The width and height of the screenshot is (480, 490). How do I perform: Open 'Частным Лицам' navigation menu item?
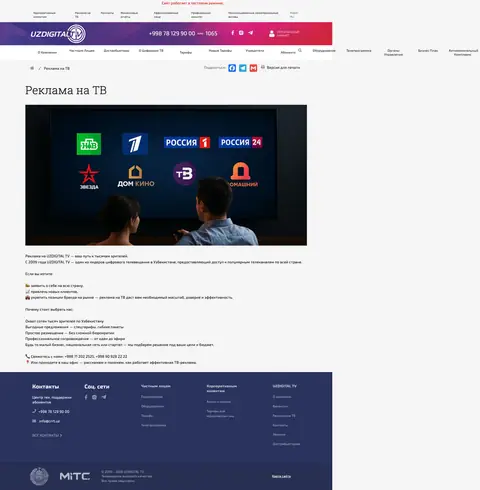point(82,51)
